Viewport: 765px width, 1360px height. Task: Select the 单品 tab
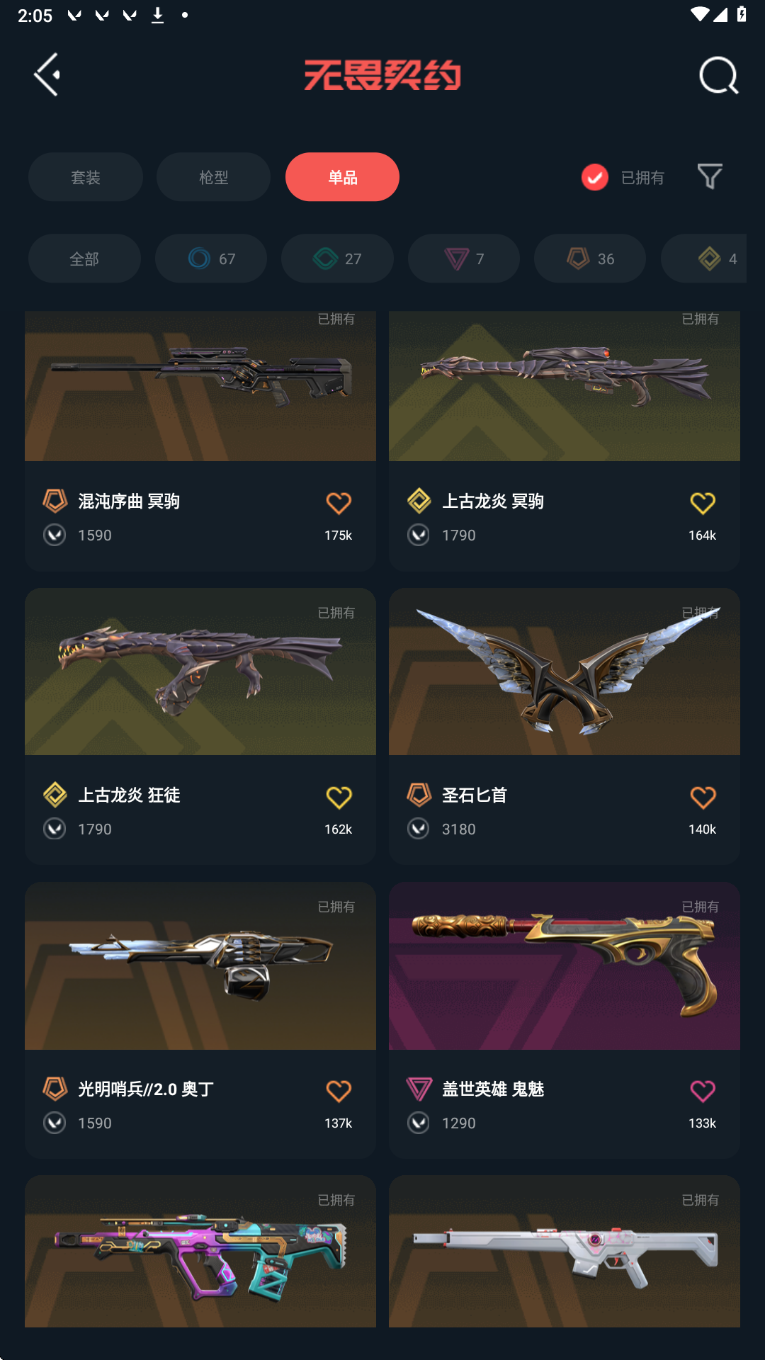pyautogui.click(x=342, y=177)
